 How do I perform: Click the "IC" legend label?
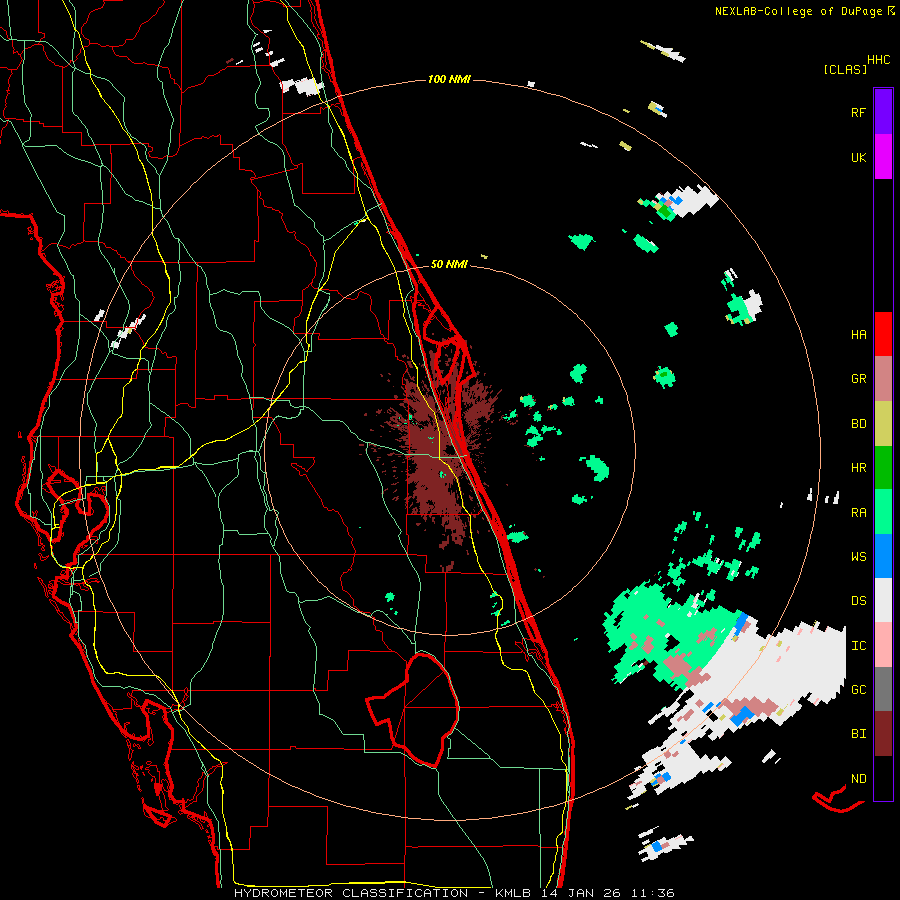[x=858, y=646]
